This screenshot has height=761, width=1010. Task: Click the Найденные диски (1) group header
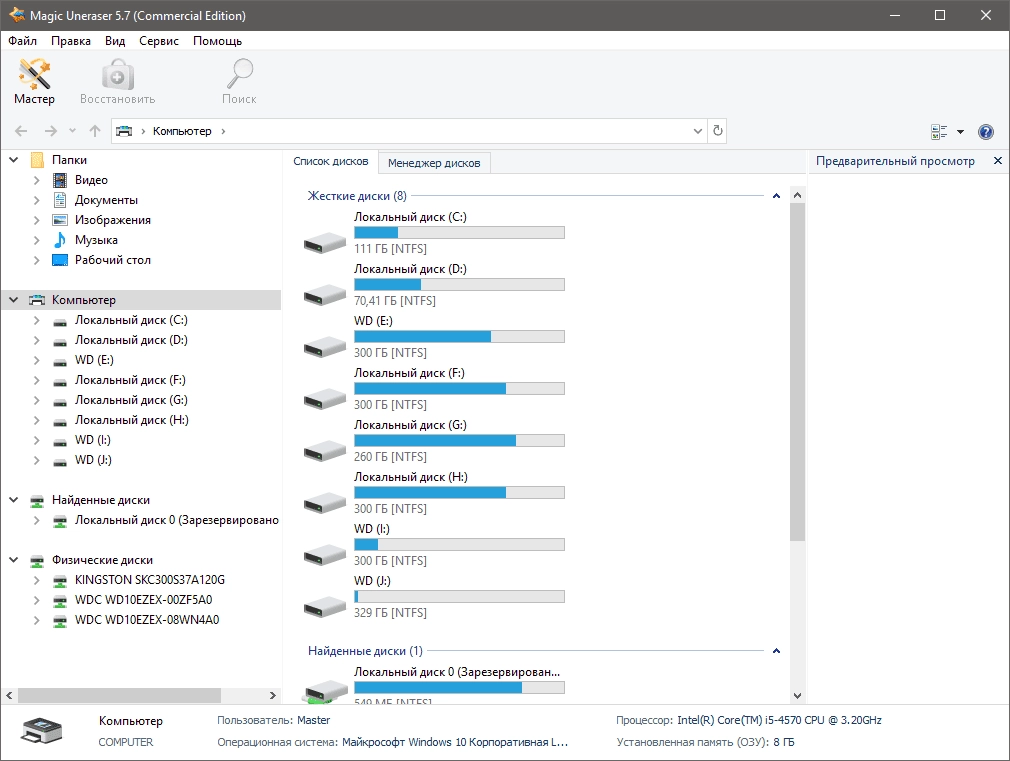click(365, 651)
